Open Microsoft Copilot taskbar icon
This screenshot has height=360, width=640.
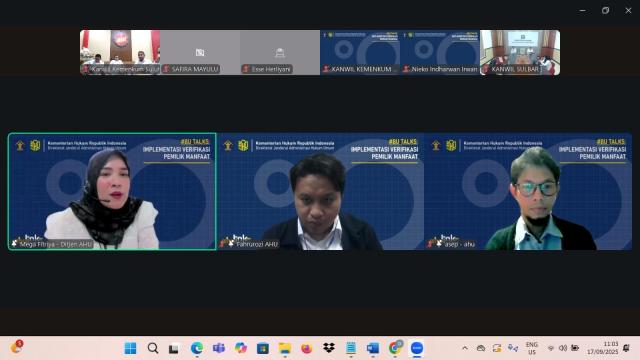(241, 348)
